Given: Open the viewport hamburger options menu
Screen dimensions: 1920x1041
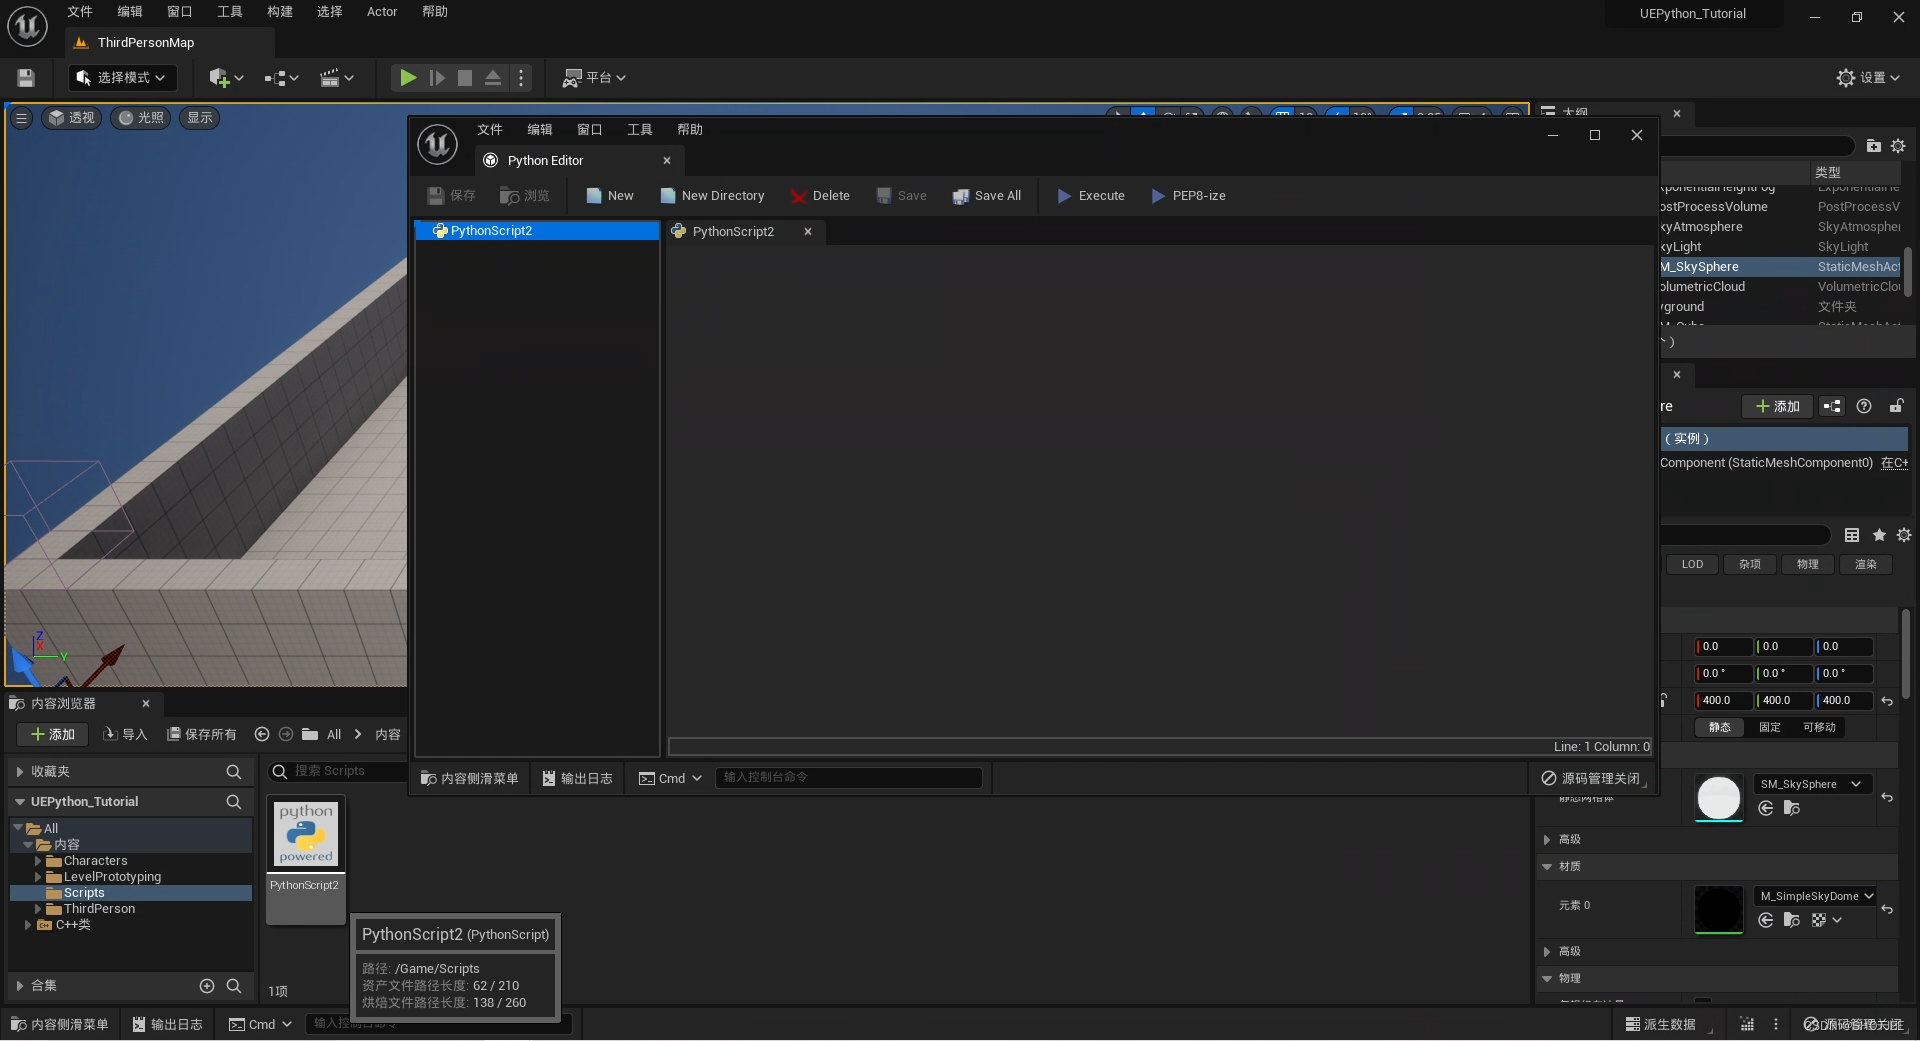Looking at the screenshot, I should click(21, 118).
